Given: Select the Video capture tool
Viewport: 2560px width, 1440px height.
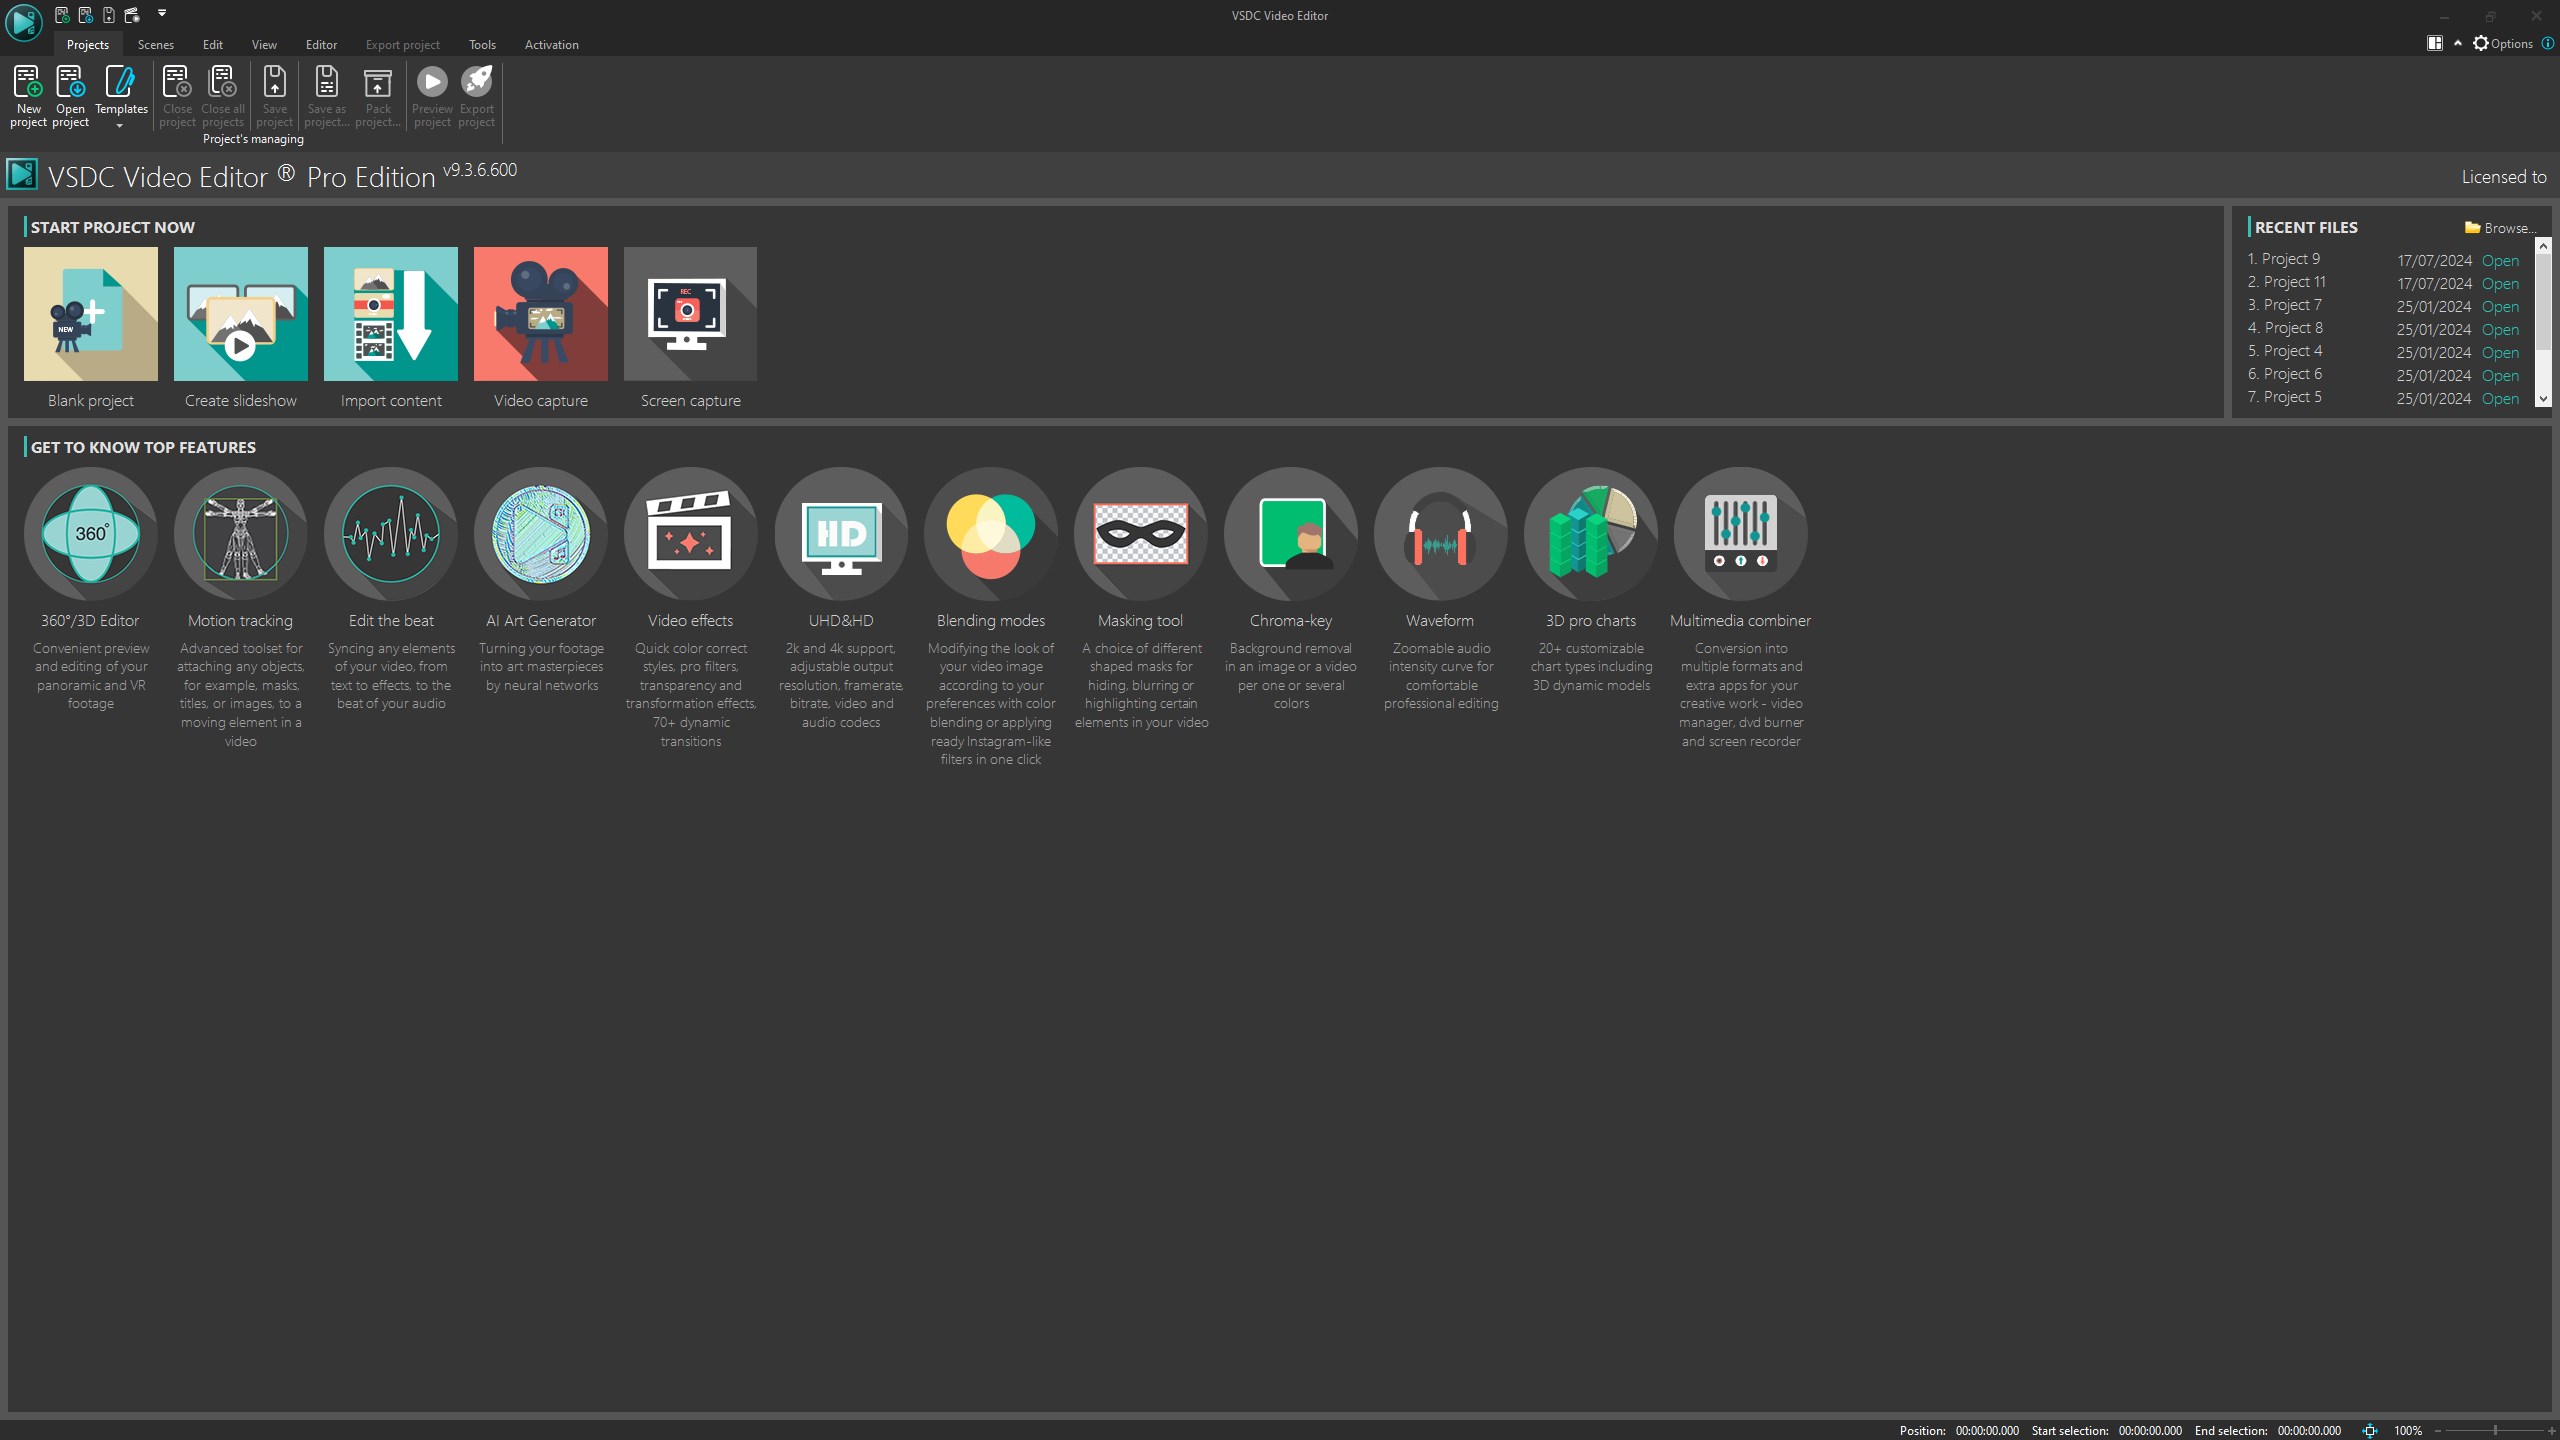Looking at the screenshot, I should pos(540,313).
